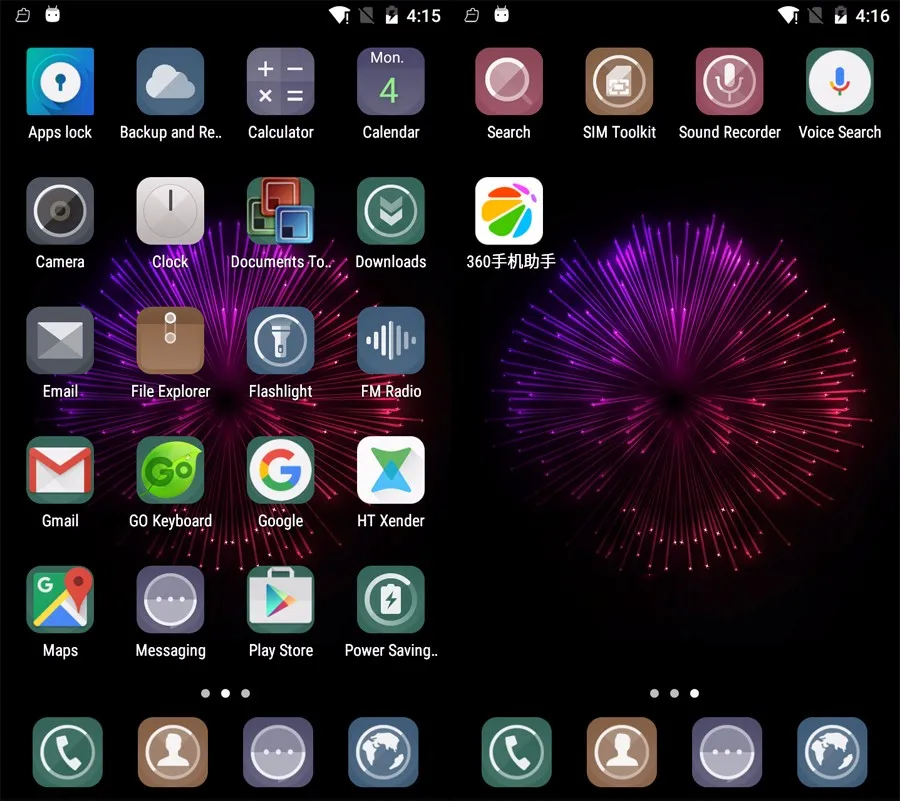Open the Messaging app in the app grid
Image resolution: width=900 pixels, height=801 pixels.
[170, 600]
